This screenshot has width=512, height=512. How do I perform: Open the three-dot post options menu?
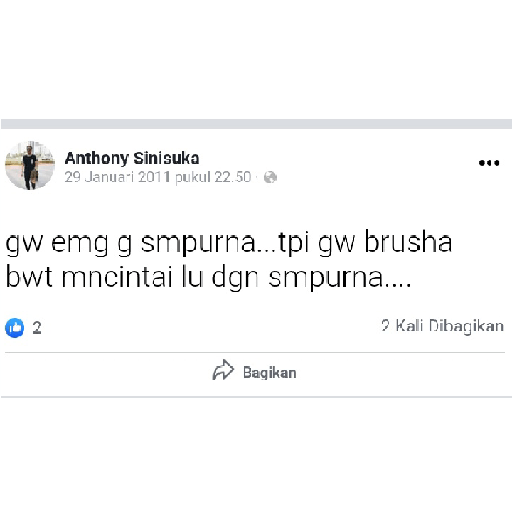click(x=489, y=163)
